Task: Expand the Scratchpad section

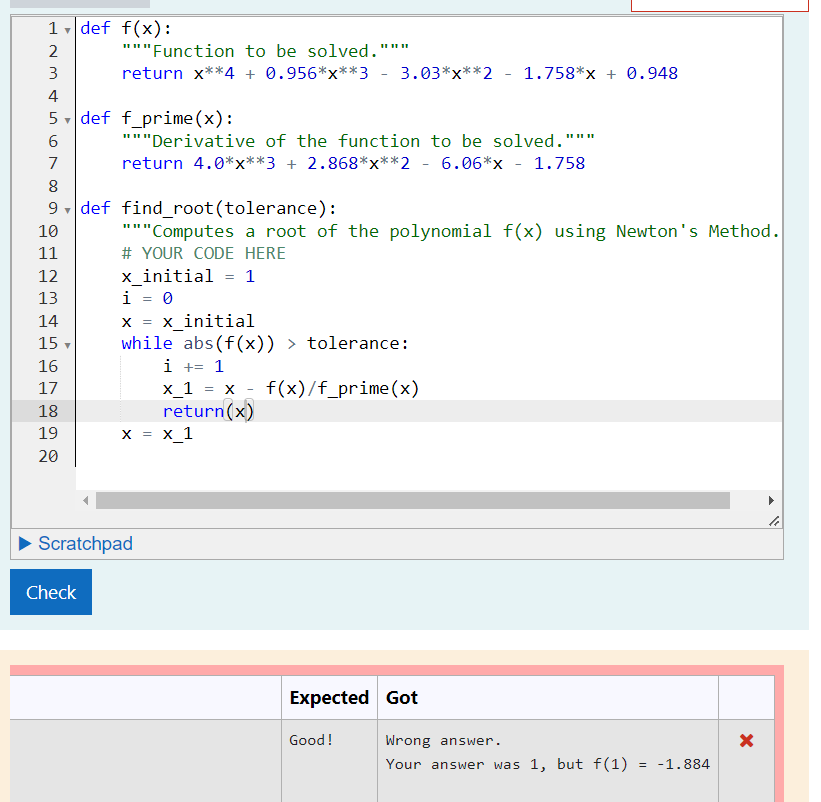Action: pyautogui.click(x=76, y=543)
